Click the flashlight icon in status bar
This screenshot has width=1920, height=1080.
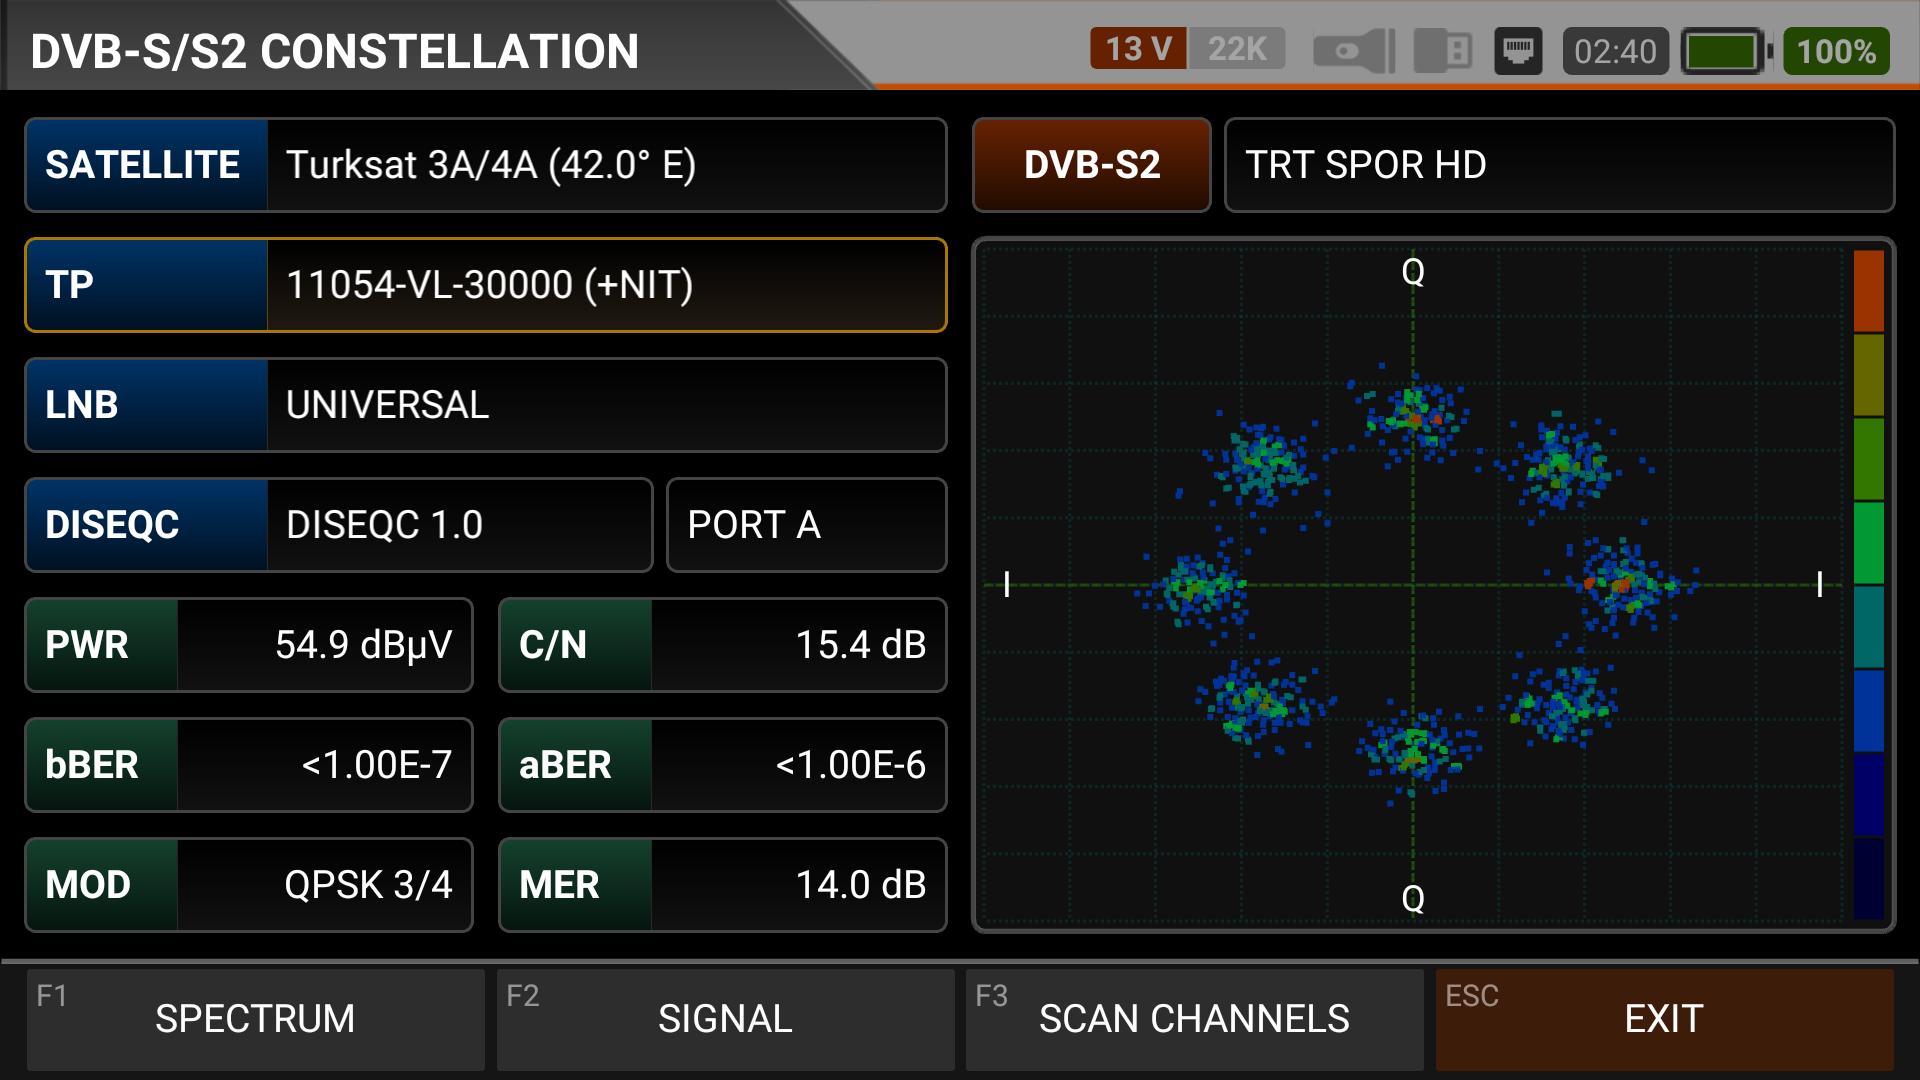tap(1354, 51)
